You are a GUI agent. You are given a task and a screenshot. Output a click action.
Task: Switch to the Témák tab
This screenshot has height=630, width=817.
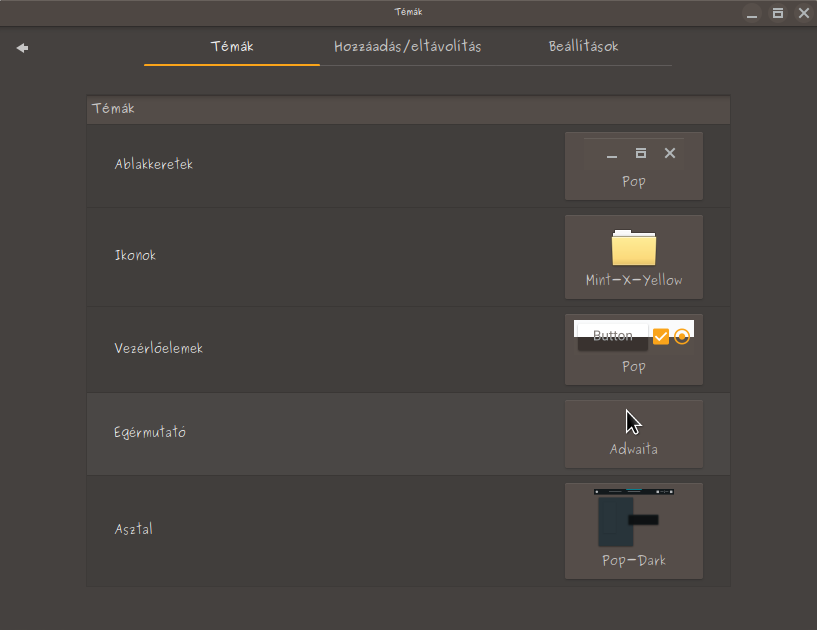(x=232, y=46)
